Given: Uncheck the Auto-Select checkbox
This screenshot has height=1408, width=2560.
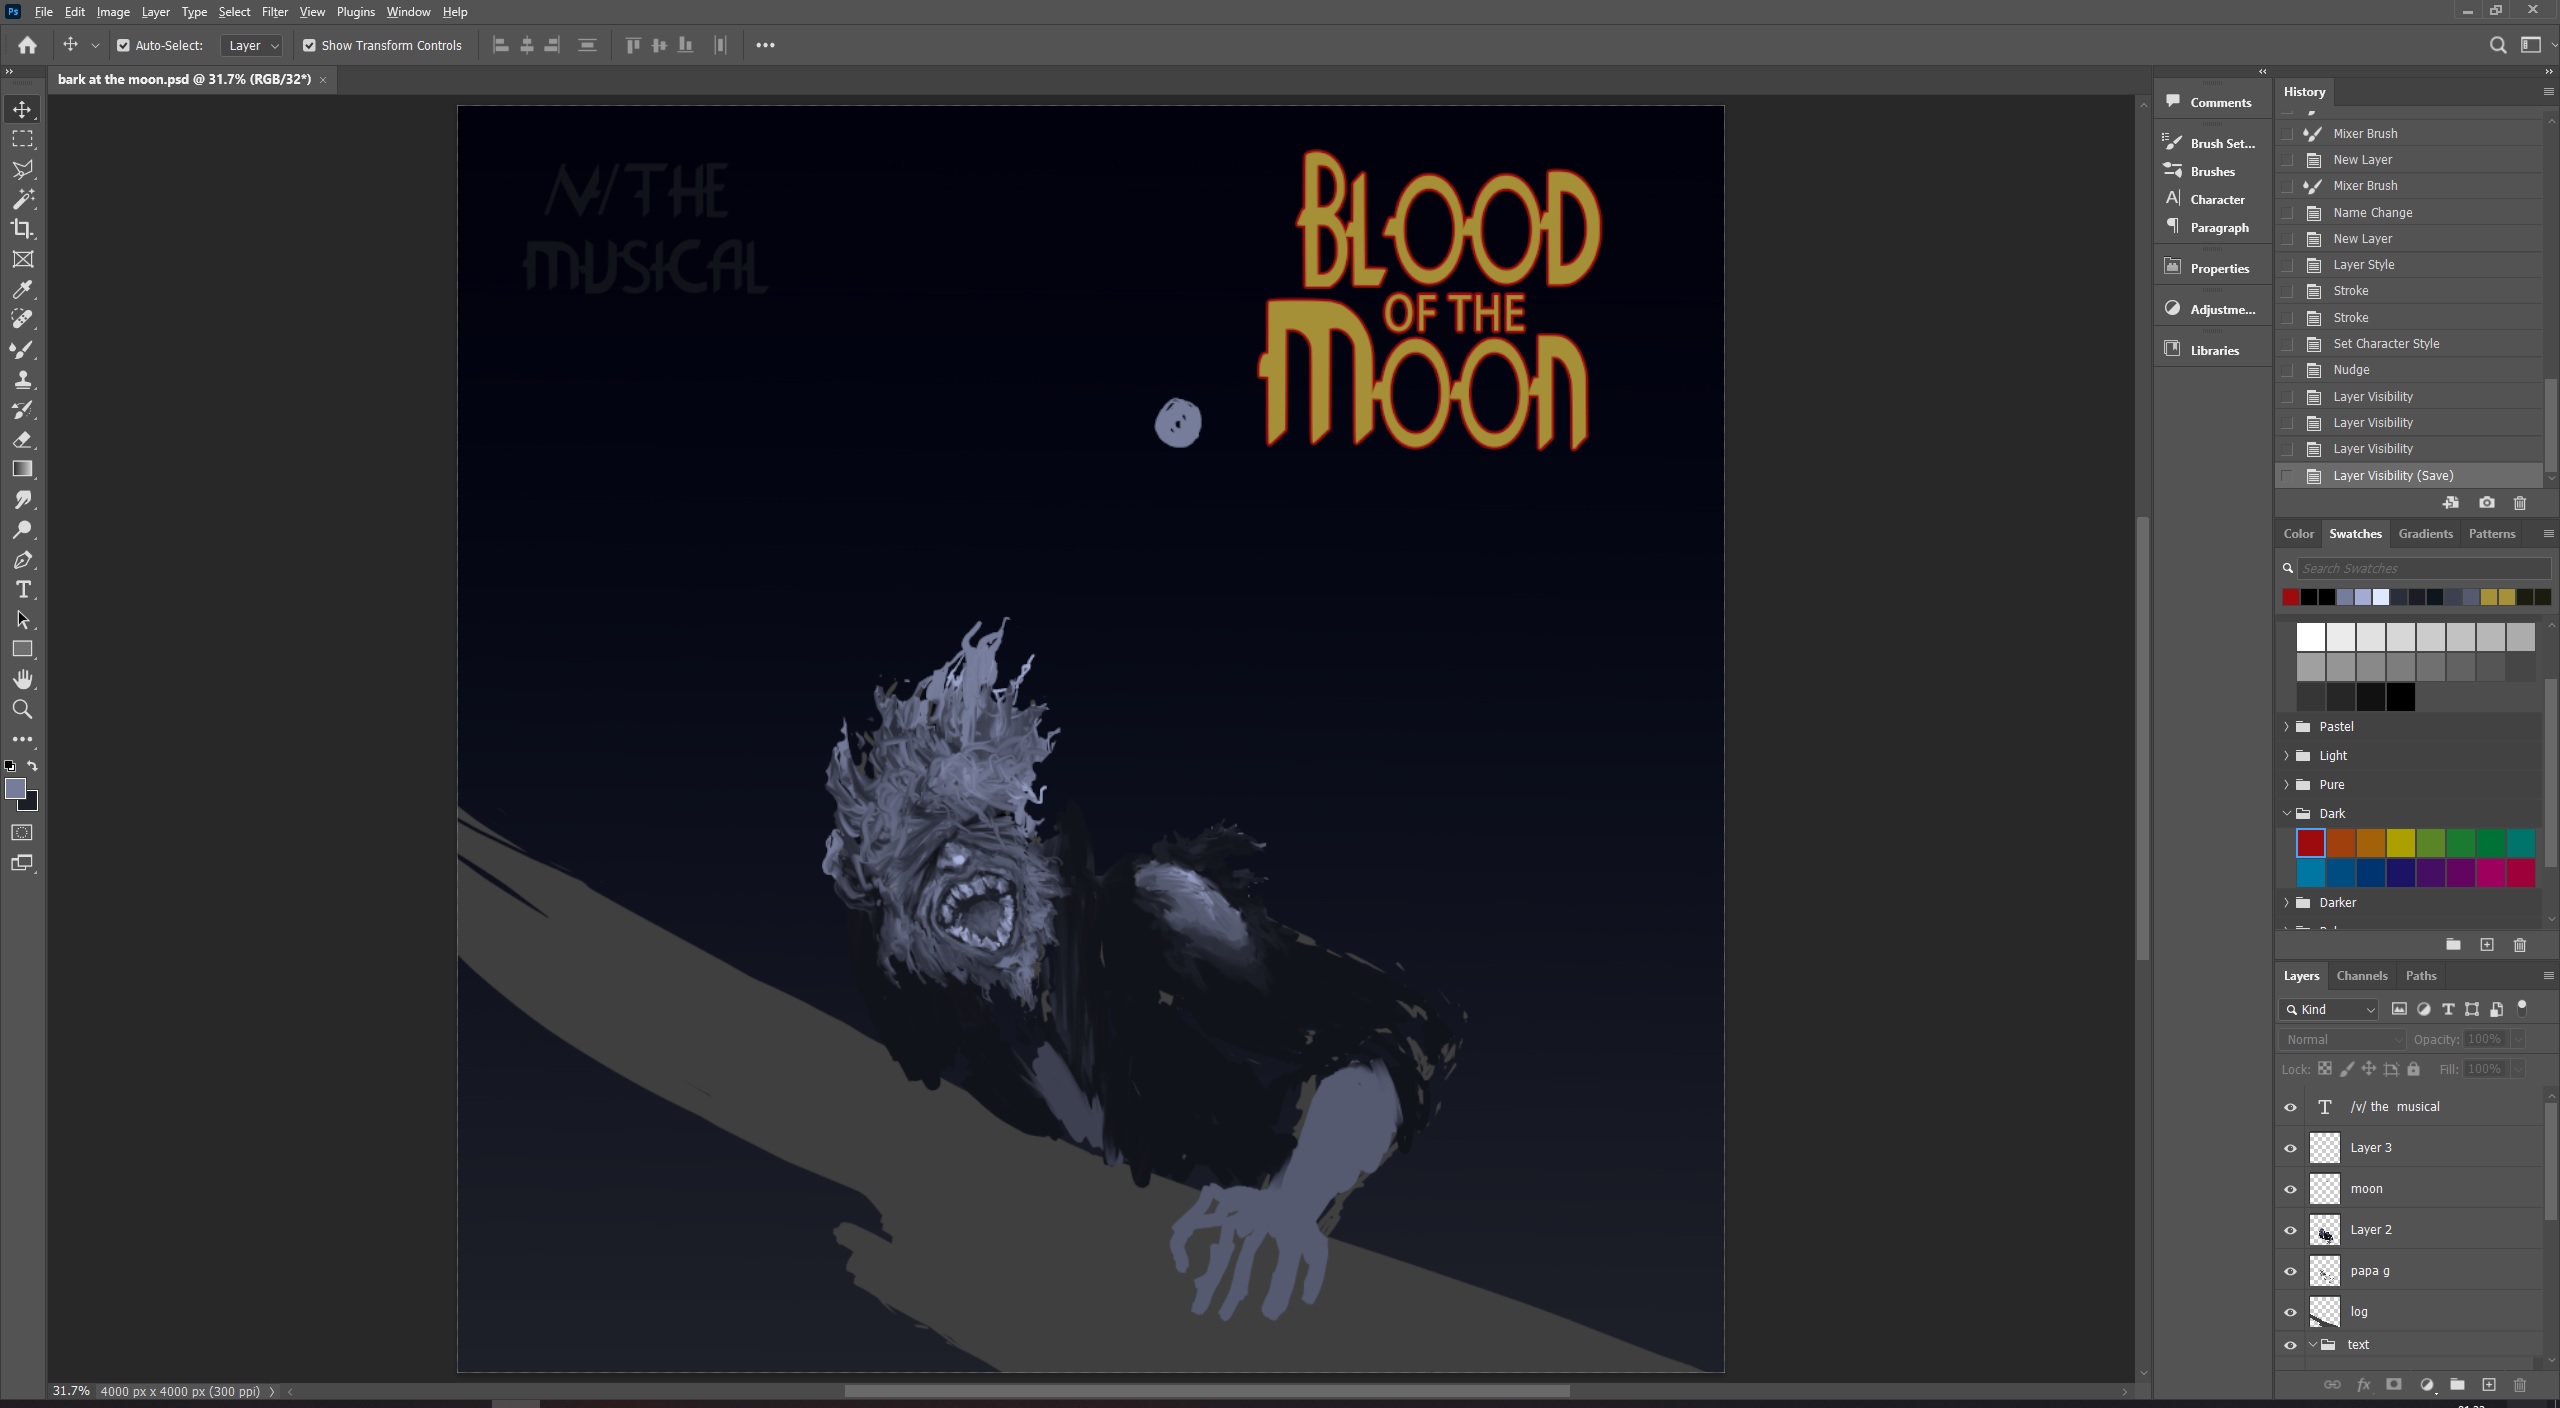Looking at the screenshot, I should [x=123, y=45].
